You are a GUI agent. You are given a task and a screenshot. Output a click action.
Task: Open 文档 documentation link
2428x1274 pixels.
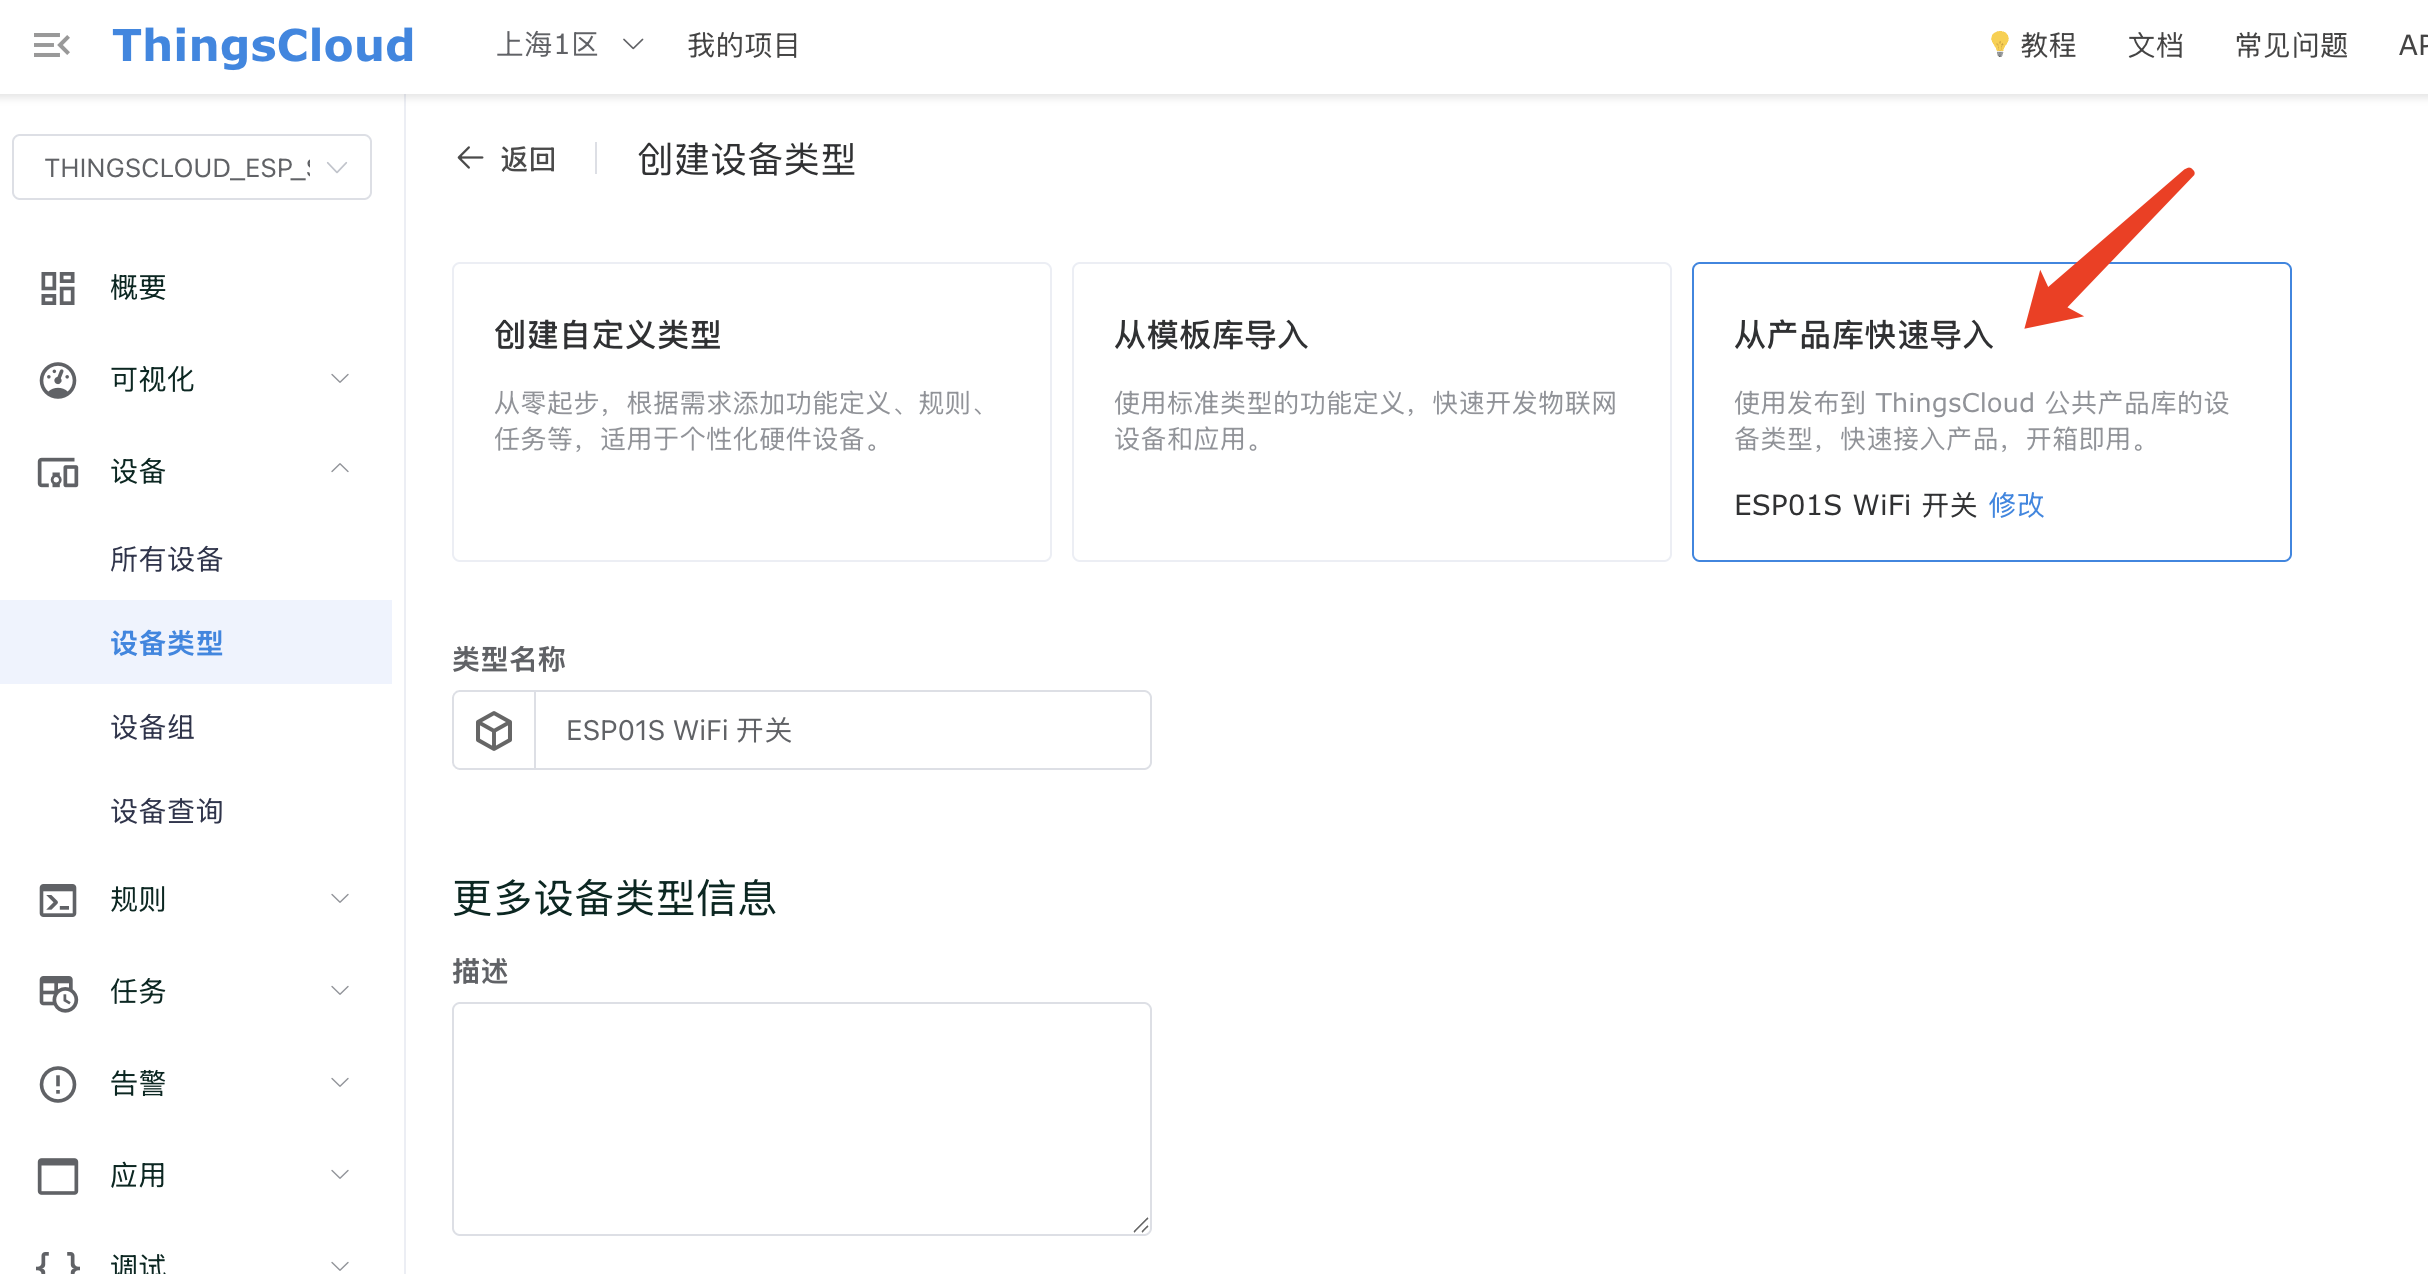[x=2155, y=45]
